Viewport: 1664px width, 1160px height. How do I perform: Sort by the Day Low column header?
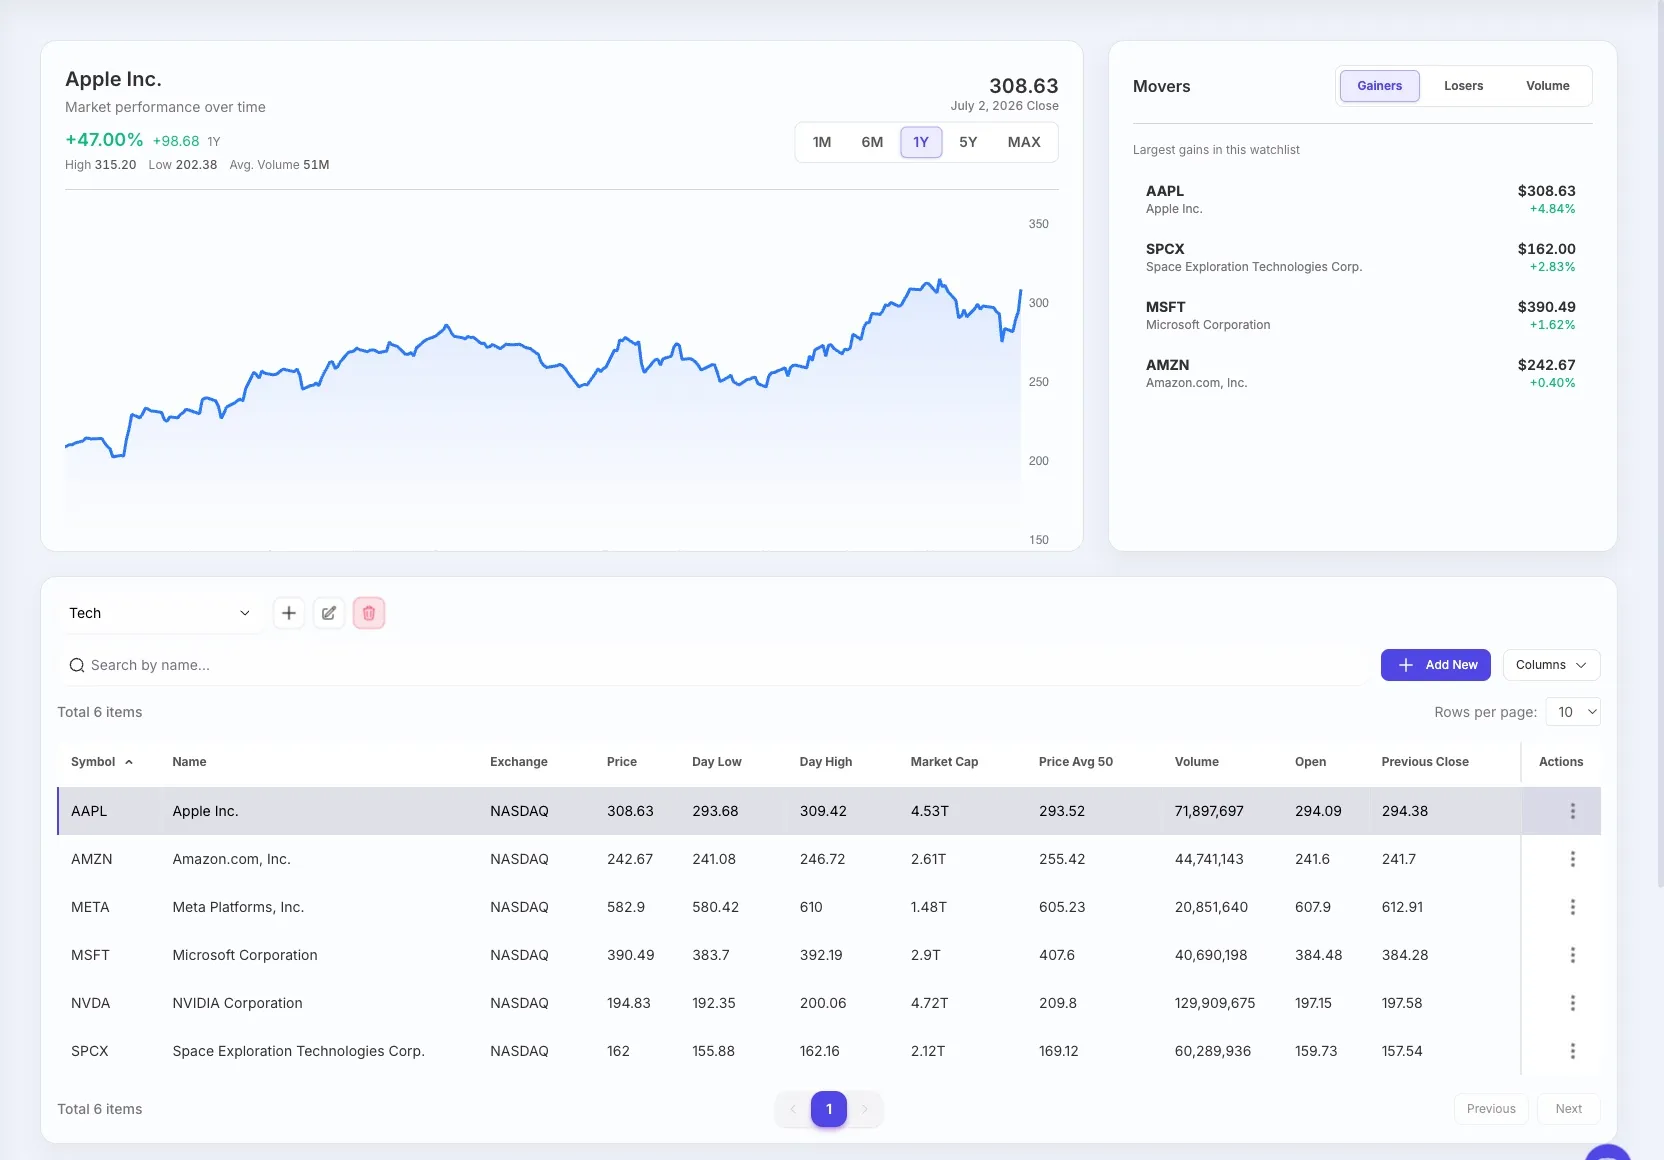[x=717, y=762]
